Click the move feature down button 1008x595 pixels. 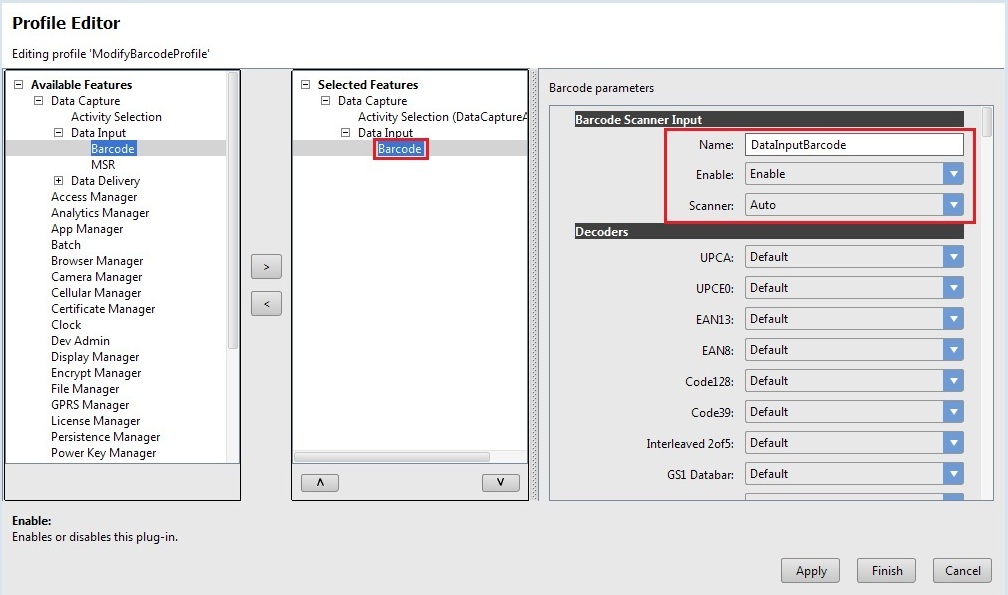[500, 482]
